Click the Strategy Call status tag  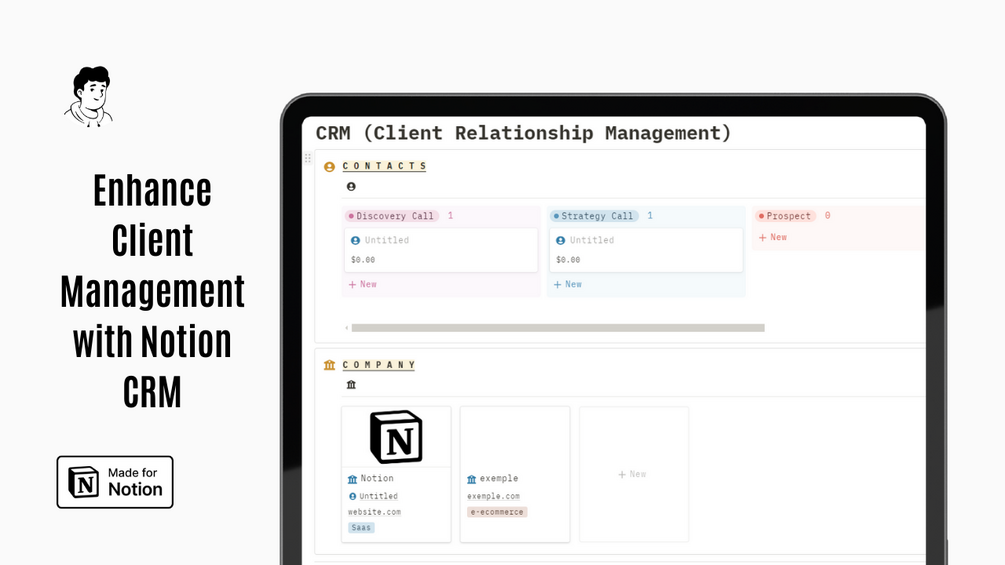coord(594,216)
